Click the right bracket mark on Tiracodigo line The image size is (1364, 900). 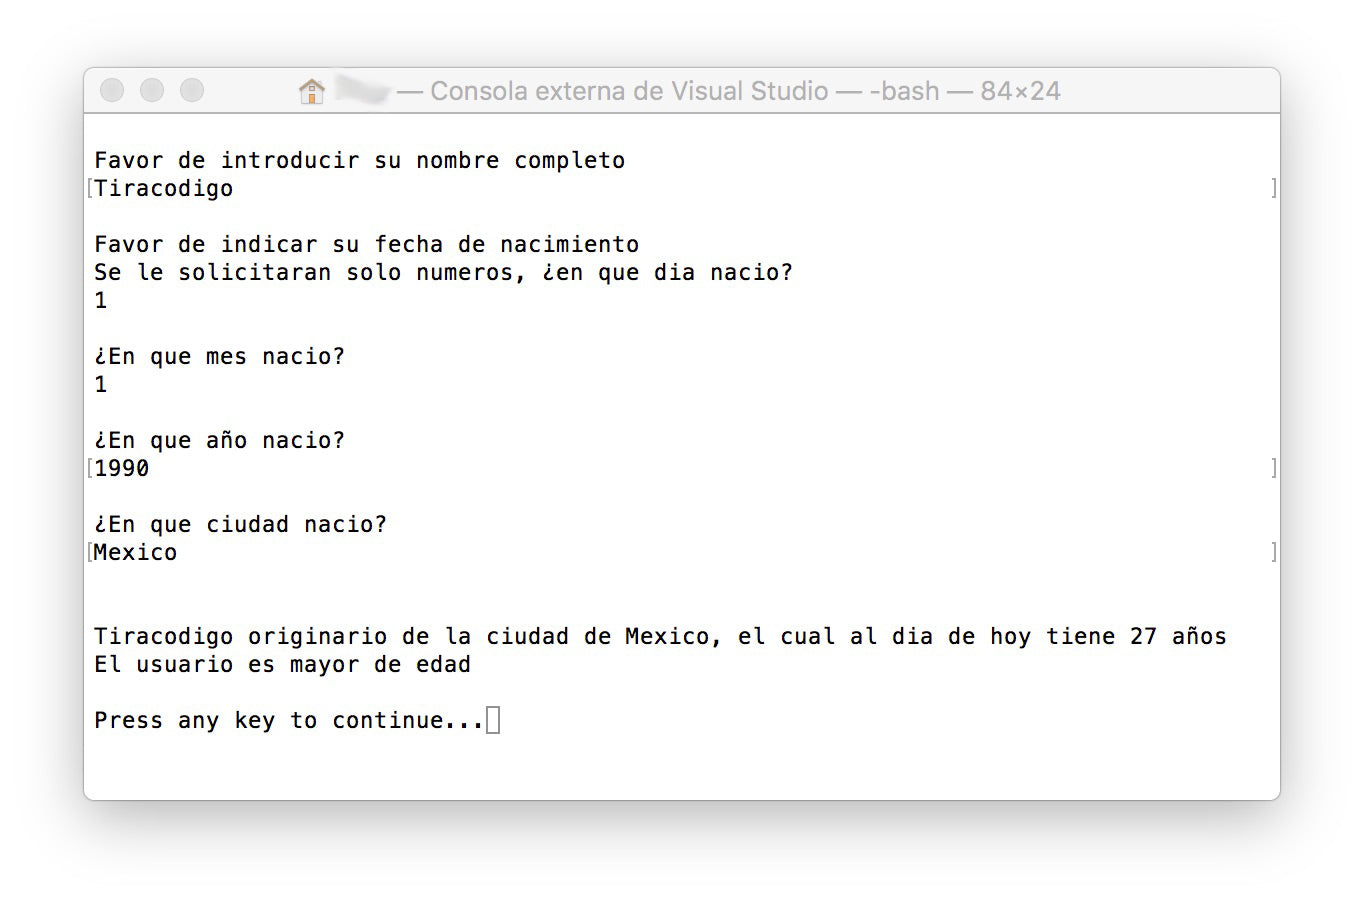point(1273,188)
